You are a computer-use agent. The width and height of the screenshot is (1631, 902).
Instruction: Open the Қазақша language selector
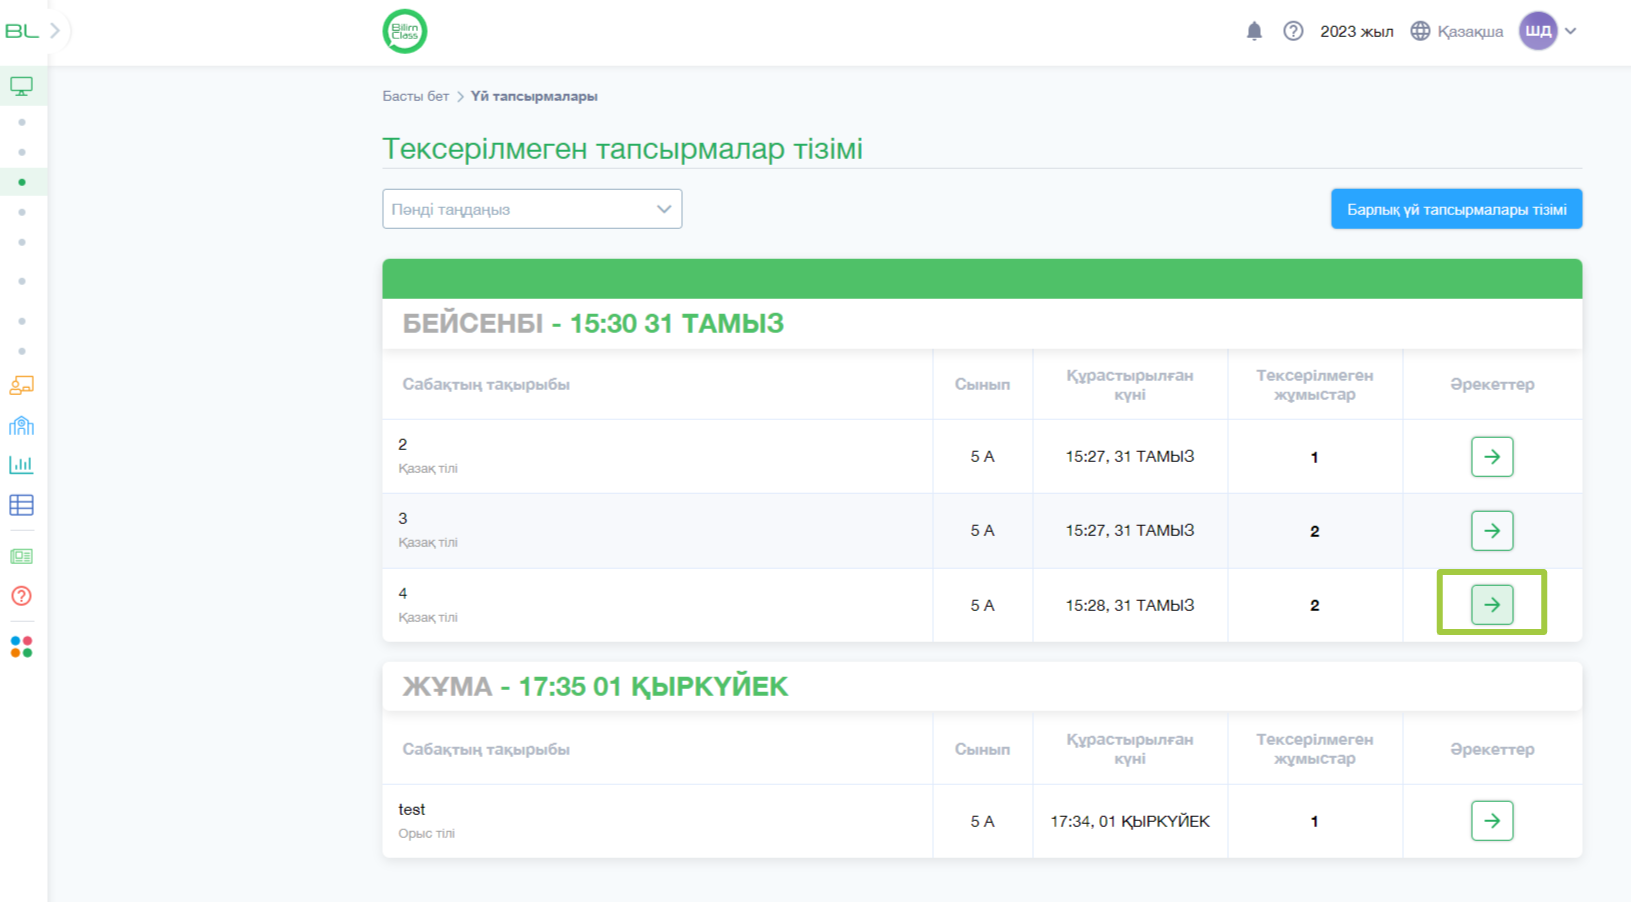[1457, 31]
